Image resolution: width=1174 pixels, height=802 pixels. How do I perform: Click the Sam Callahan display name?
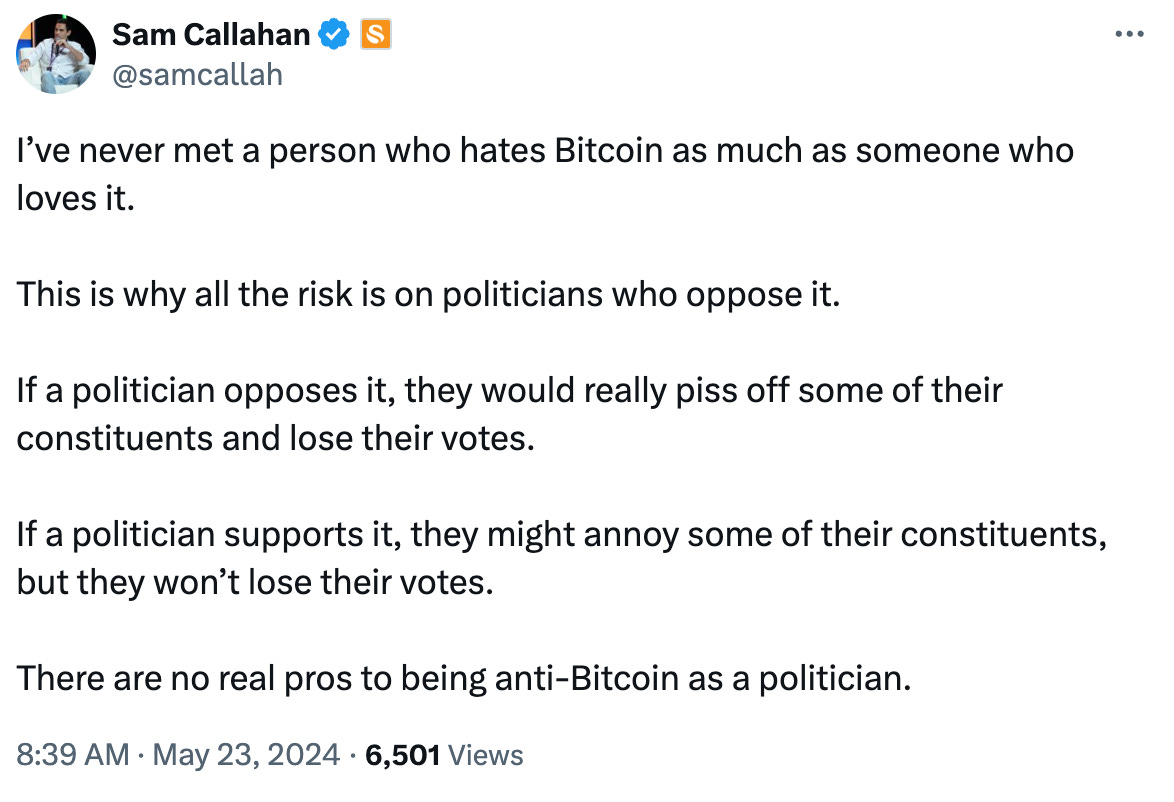point(211,34)
